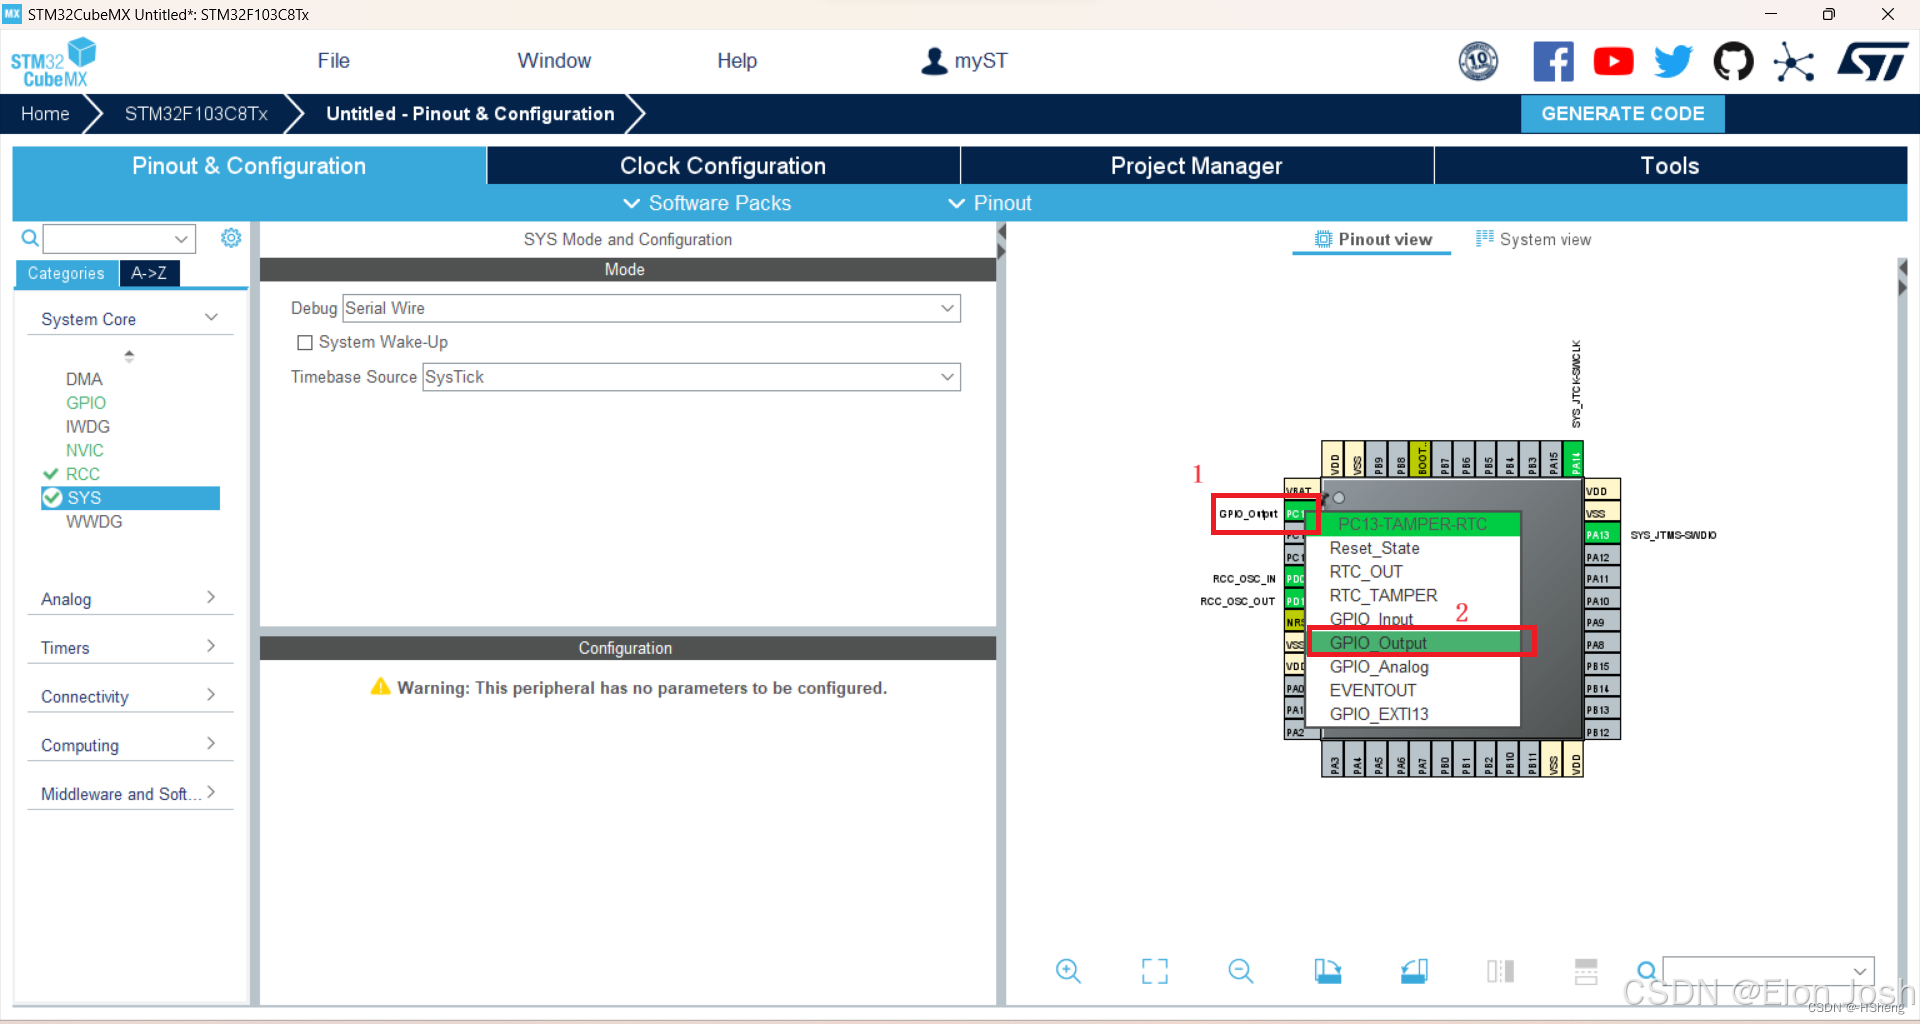Select DMA in the System Core list
The width and height of the screenshot is (1920, 1024).
pos(84,379)
